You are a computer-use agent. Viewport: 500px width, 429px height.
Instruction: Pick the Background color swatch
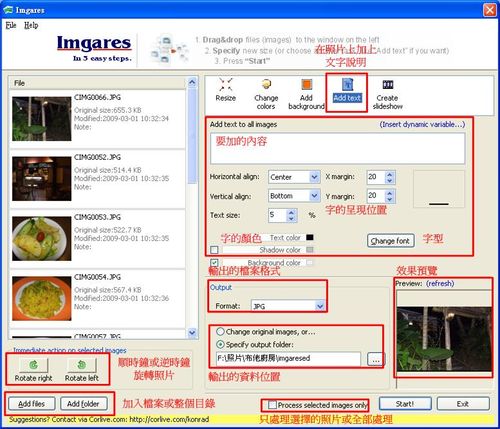click(310, 263)
